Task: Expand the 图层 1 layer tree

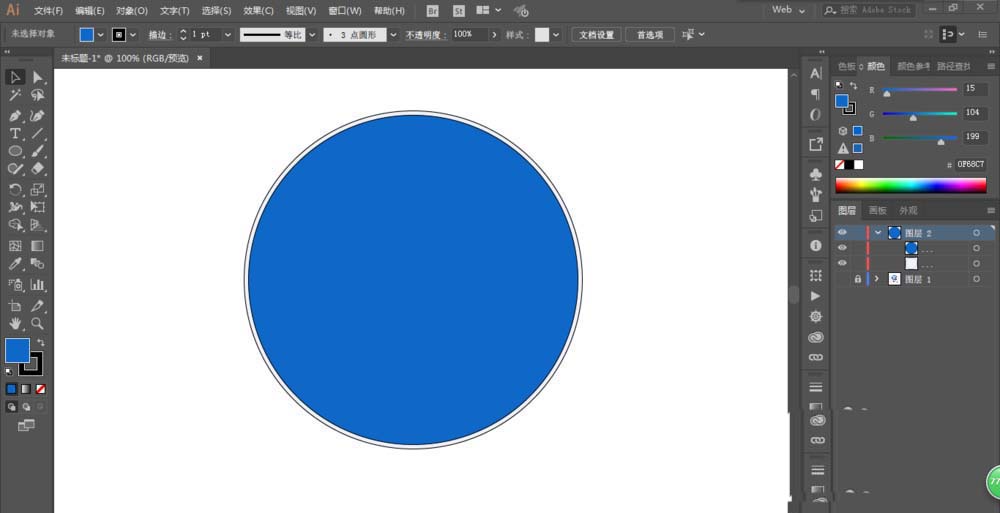Action: [x=877, y=280]
